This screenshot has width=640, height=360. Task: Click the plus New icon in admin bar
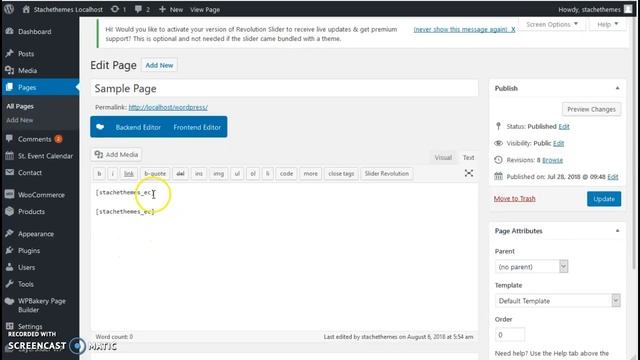(x=162, y=9)
